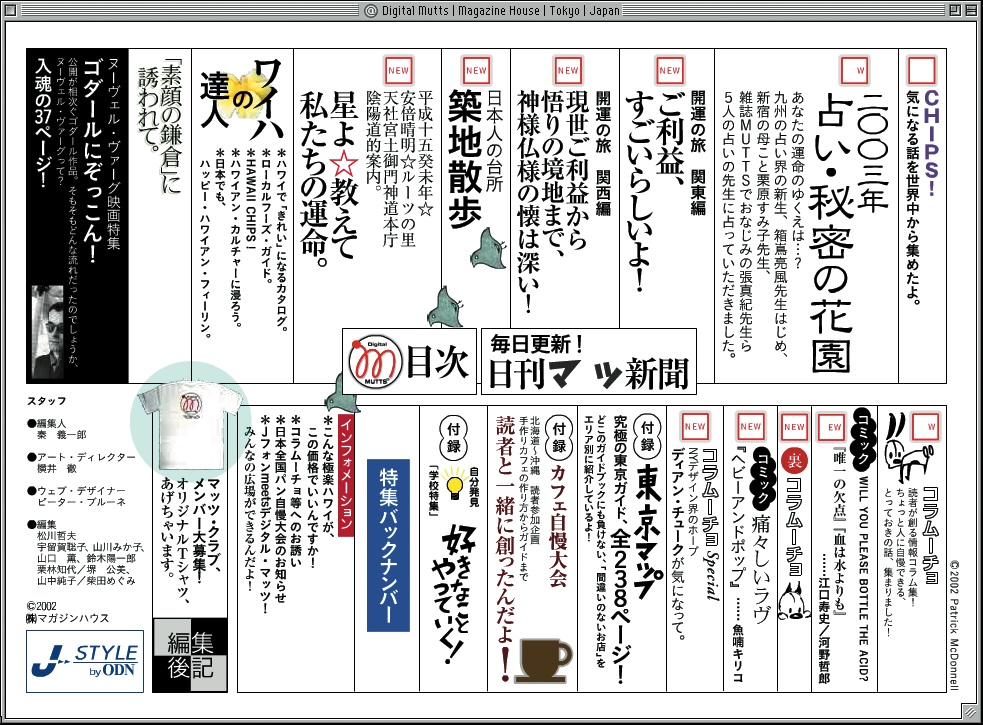
Task: Click the brown coffee cup icon
Action: (x=543, y=660)
